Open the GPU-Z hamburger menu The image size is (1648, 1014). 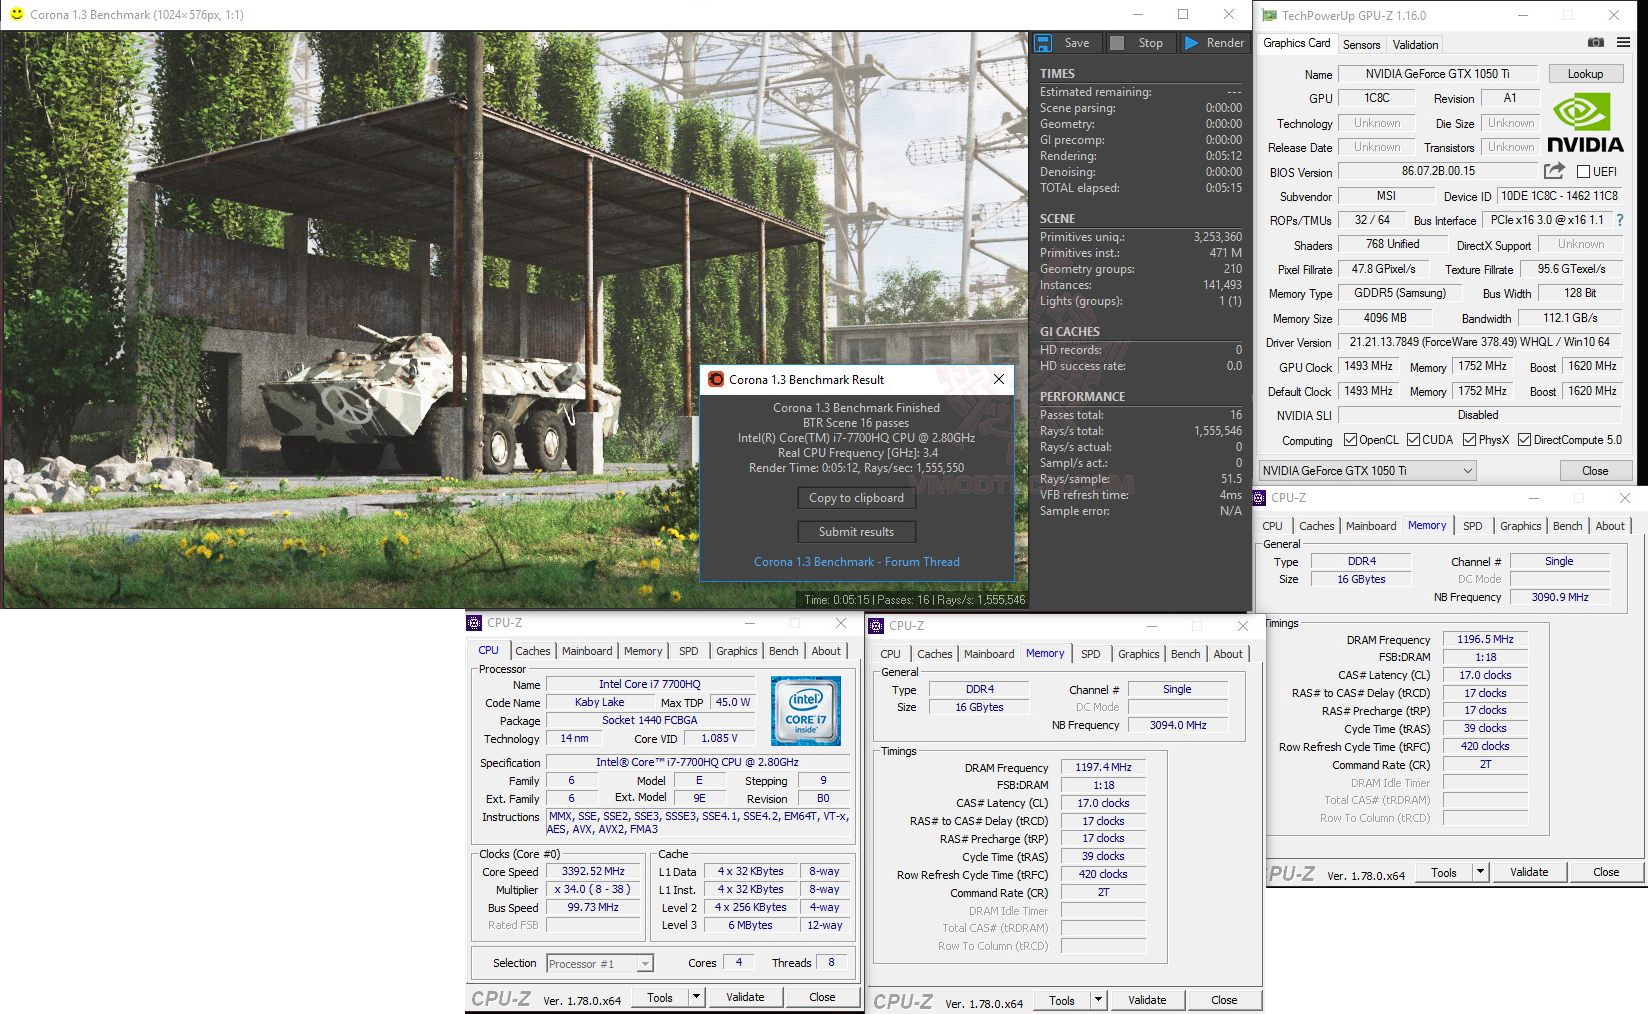click(x=1623, y=43)
